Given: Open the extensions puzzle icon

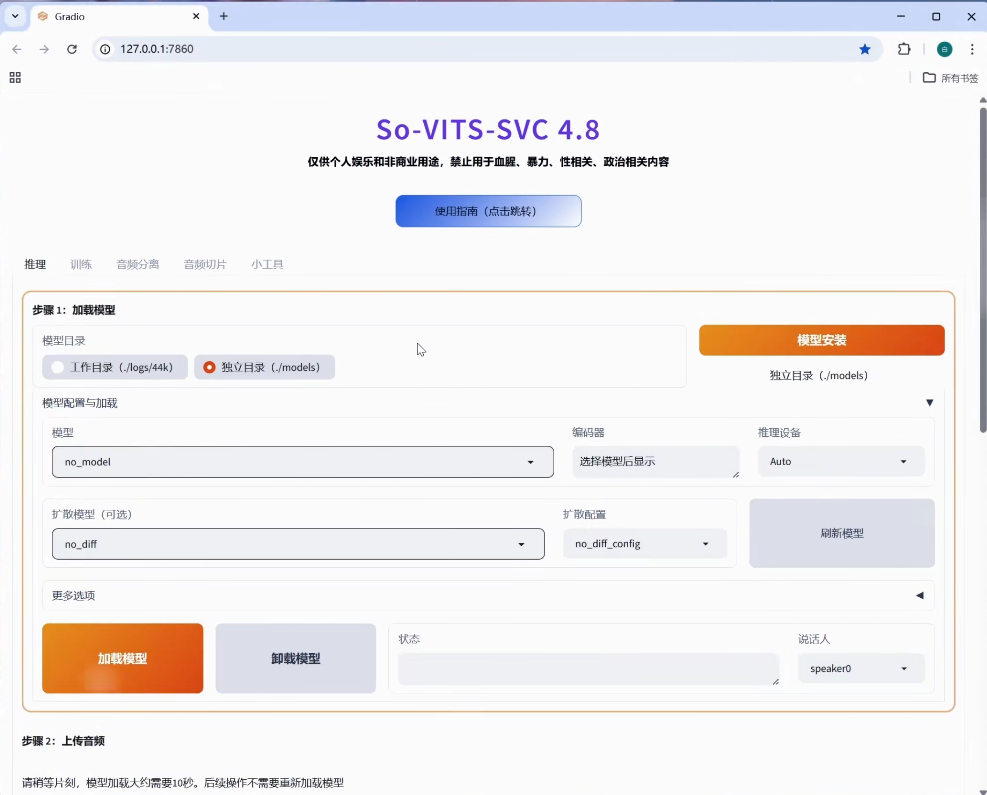Looking at the screenshot, I should pyautogui.click(x=904, y=49).
